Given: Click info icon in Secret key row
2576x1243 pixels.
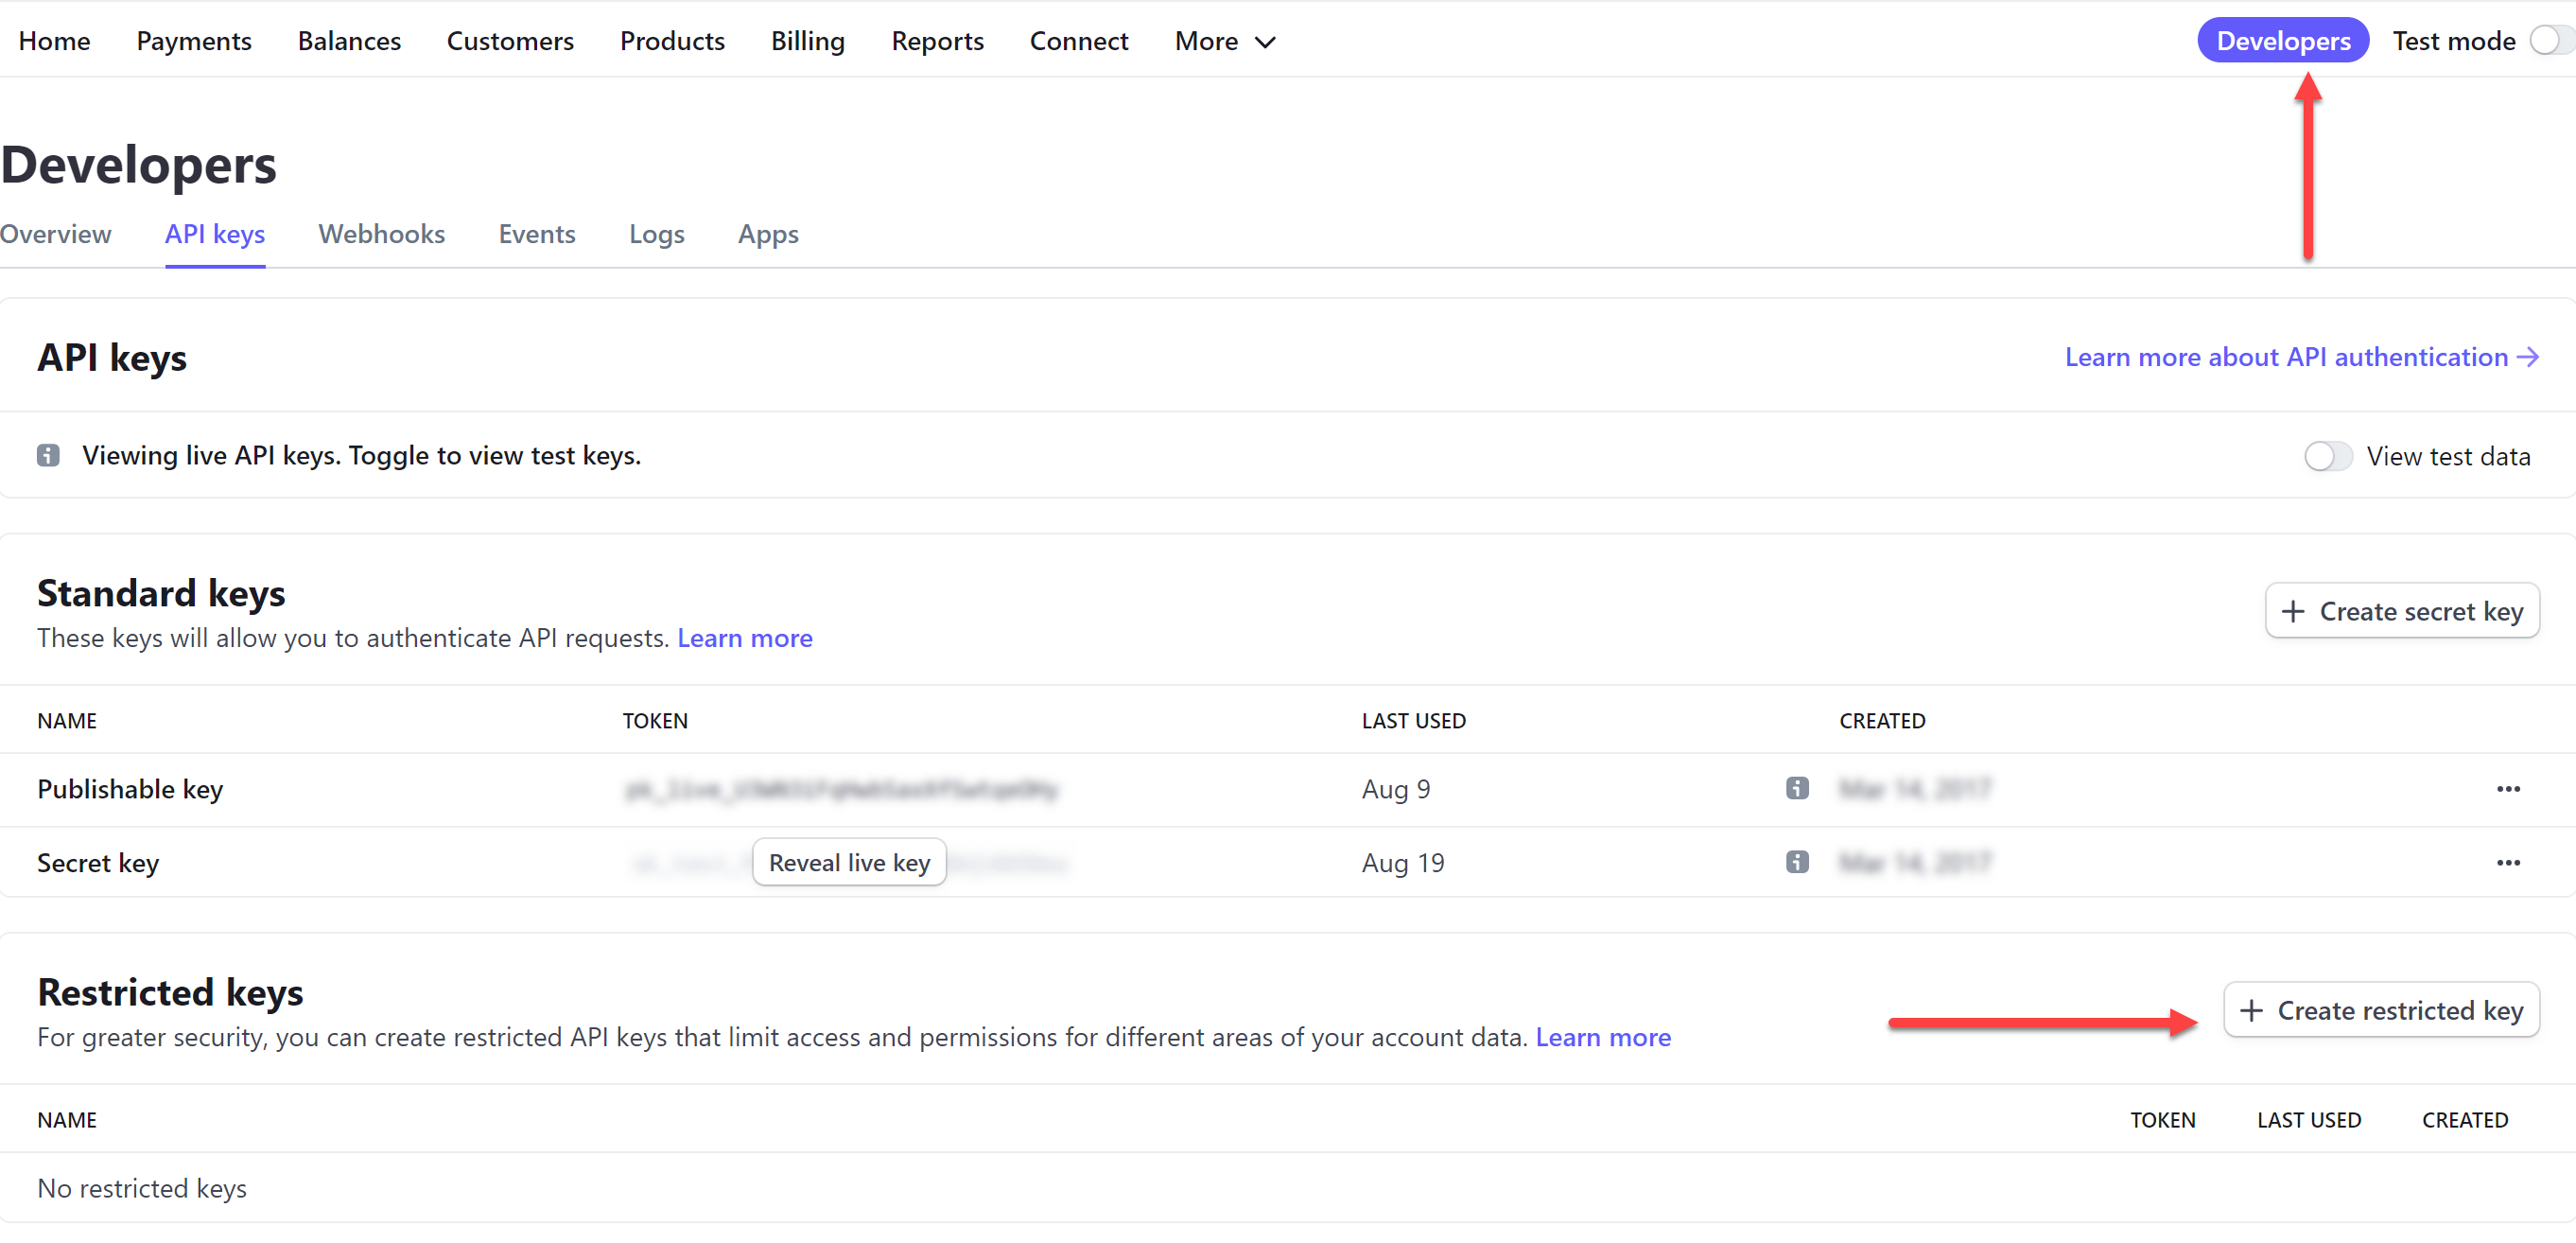Looking at the screenshot, I should 1797,862.
